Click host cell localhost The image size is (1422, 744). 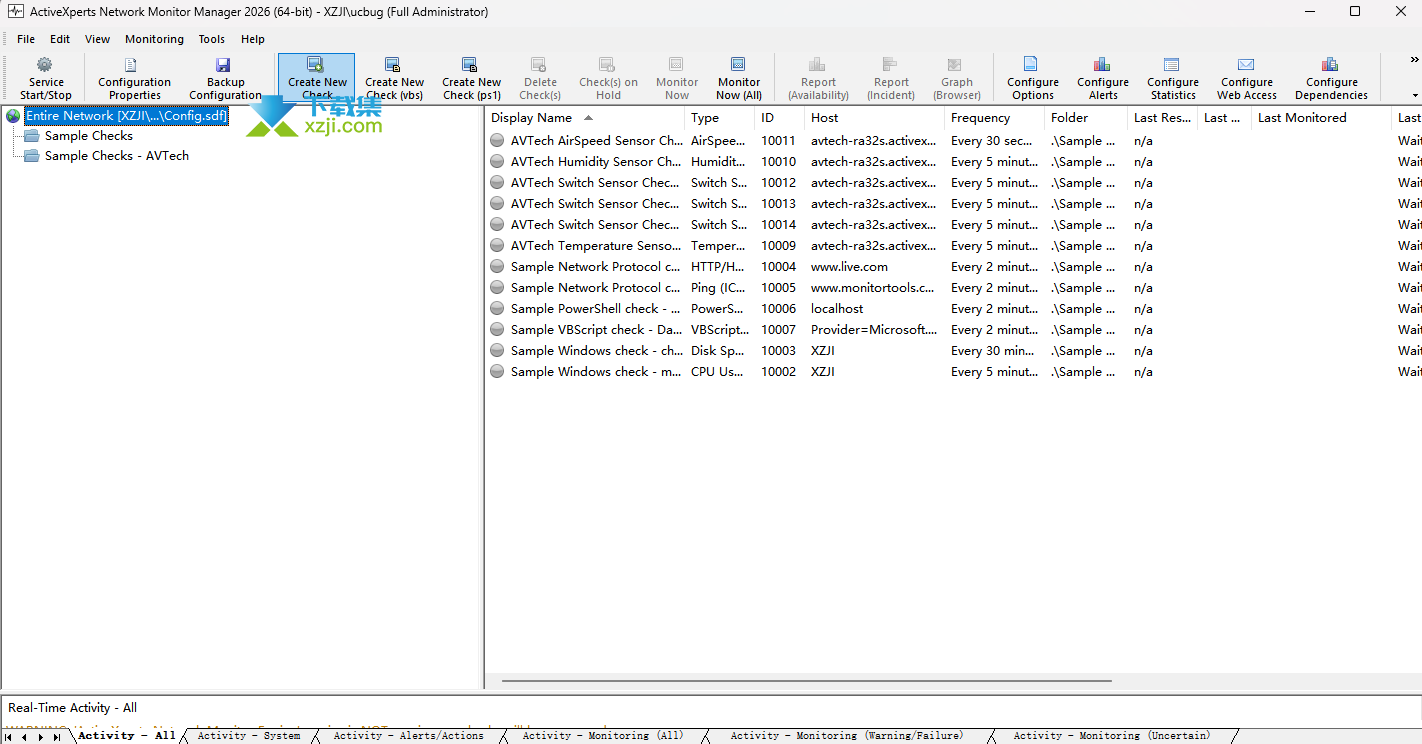click(x=837, y=309)
